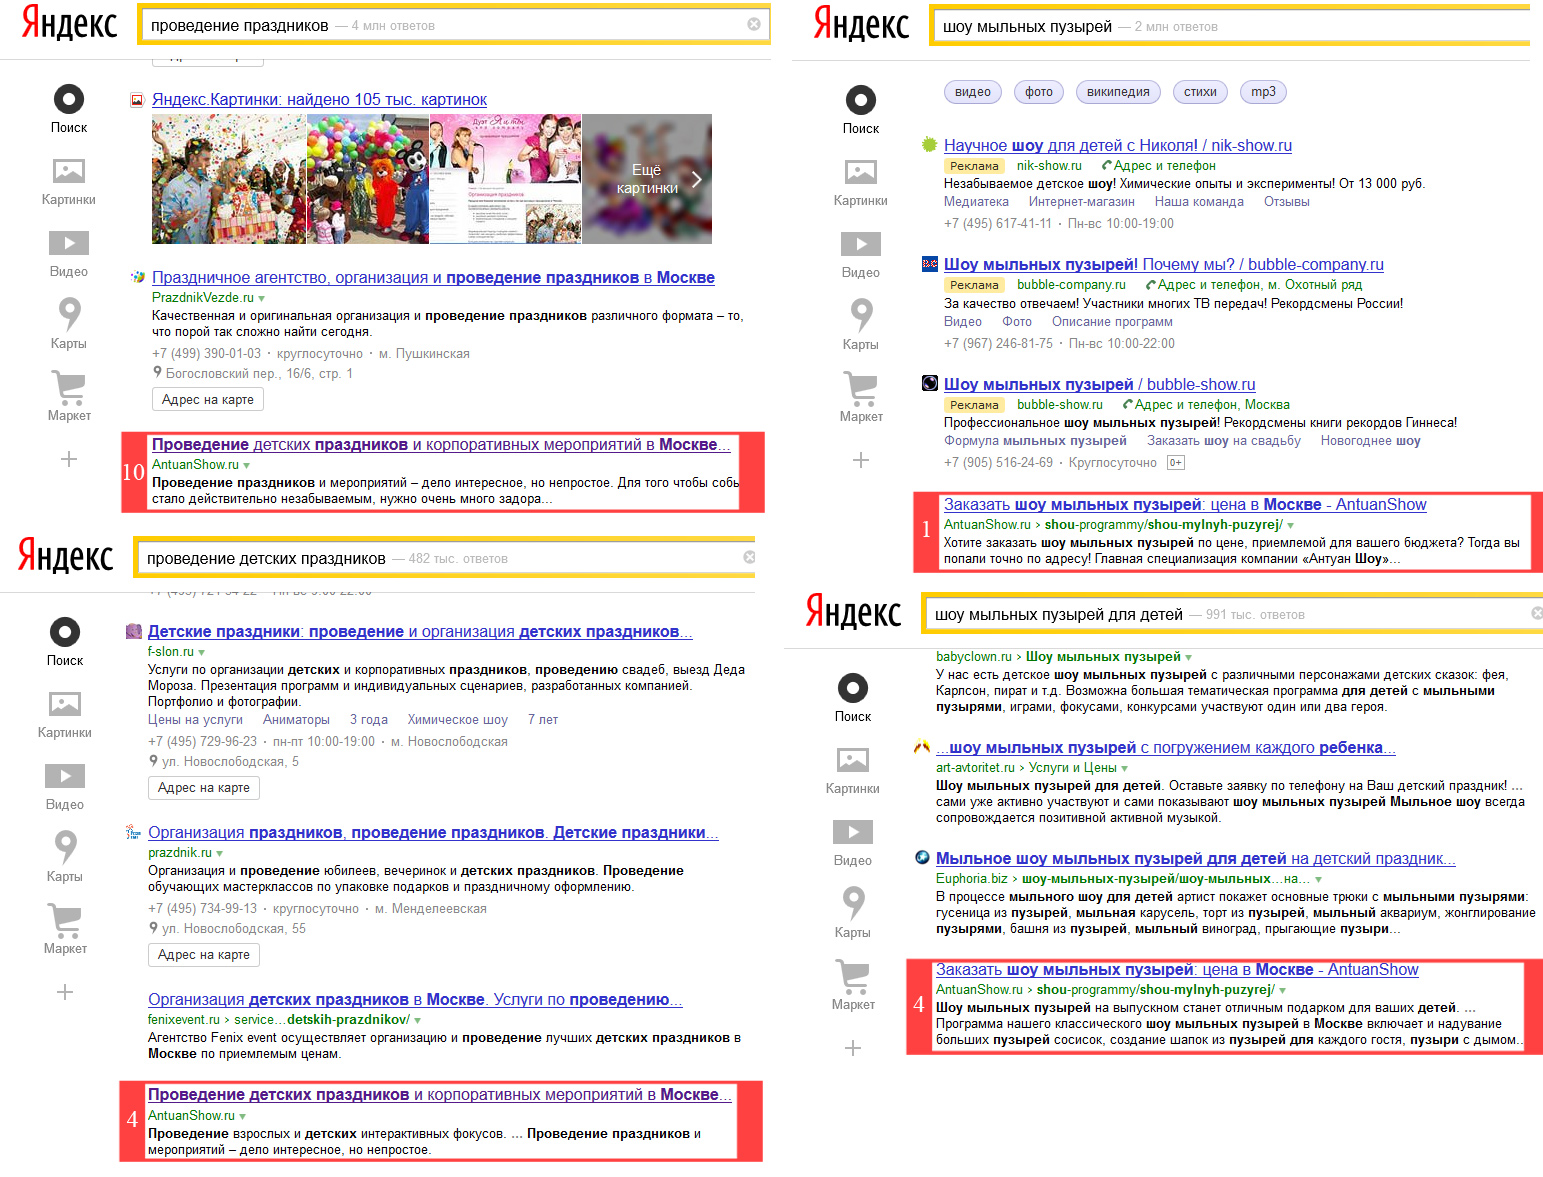
Task: Clear the 'проведение детских праздников' search field
Action: [x=749, y=557]
